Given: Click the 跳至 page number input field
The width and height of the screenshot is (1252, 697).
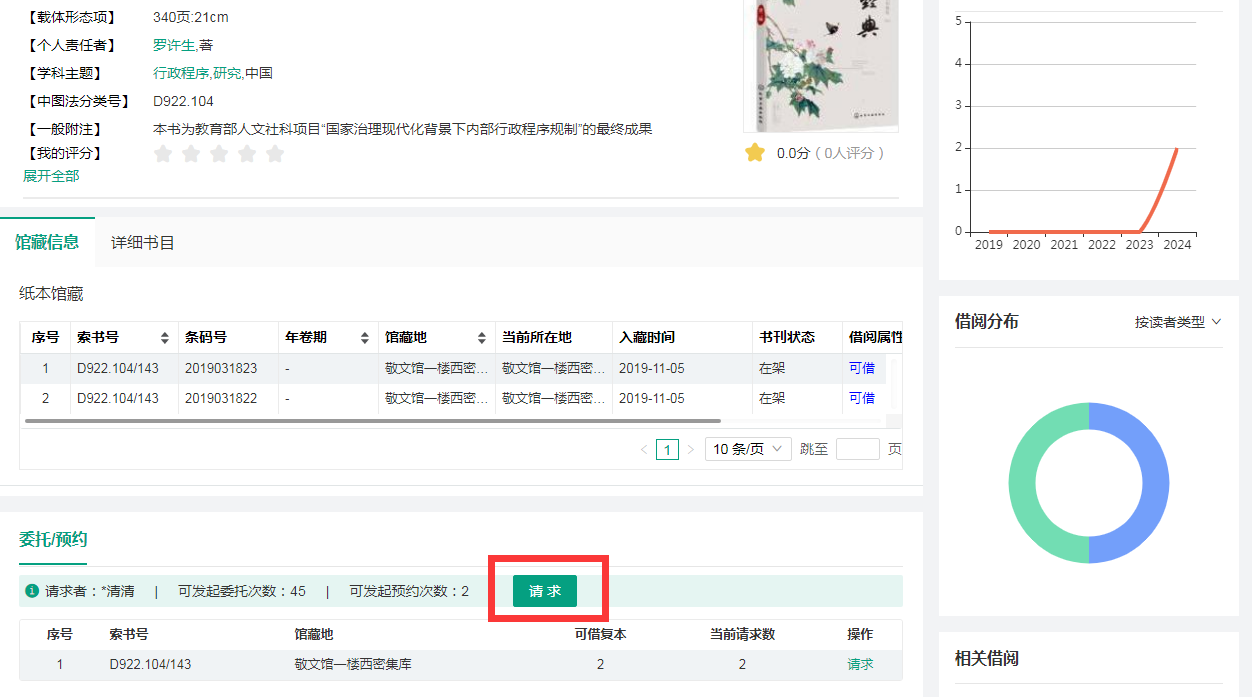Looking at the screenshot, I should pos(857,450).
